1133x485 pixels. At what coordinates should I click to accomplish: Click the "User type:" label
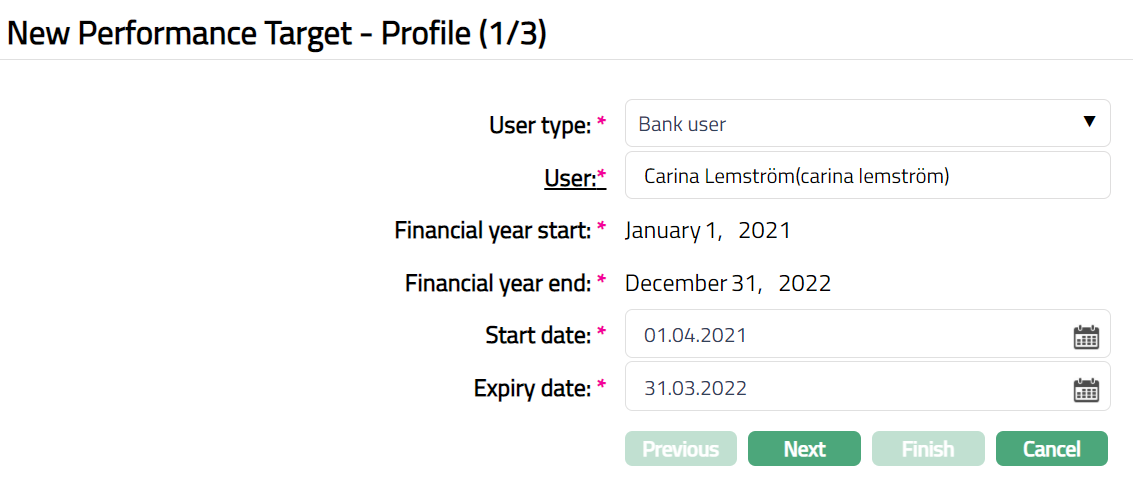[540, 126]
